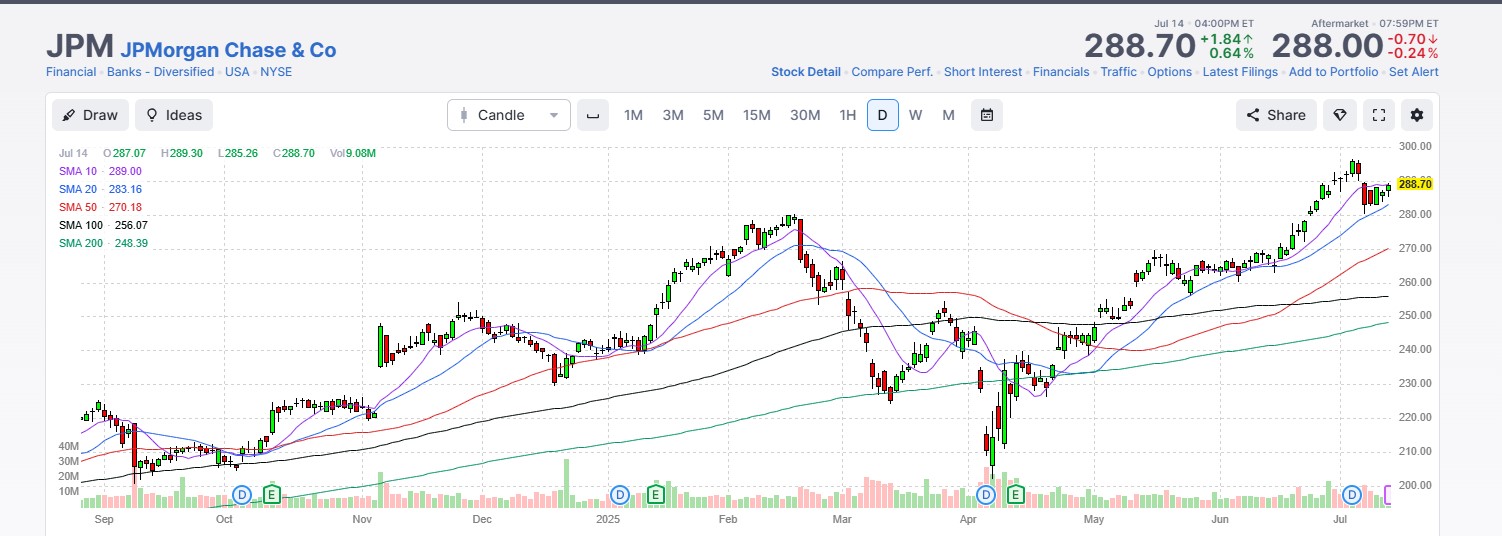Switch to 15M intraday timeframe
The image size is (1502, 536).
(x=756, y=115)
